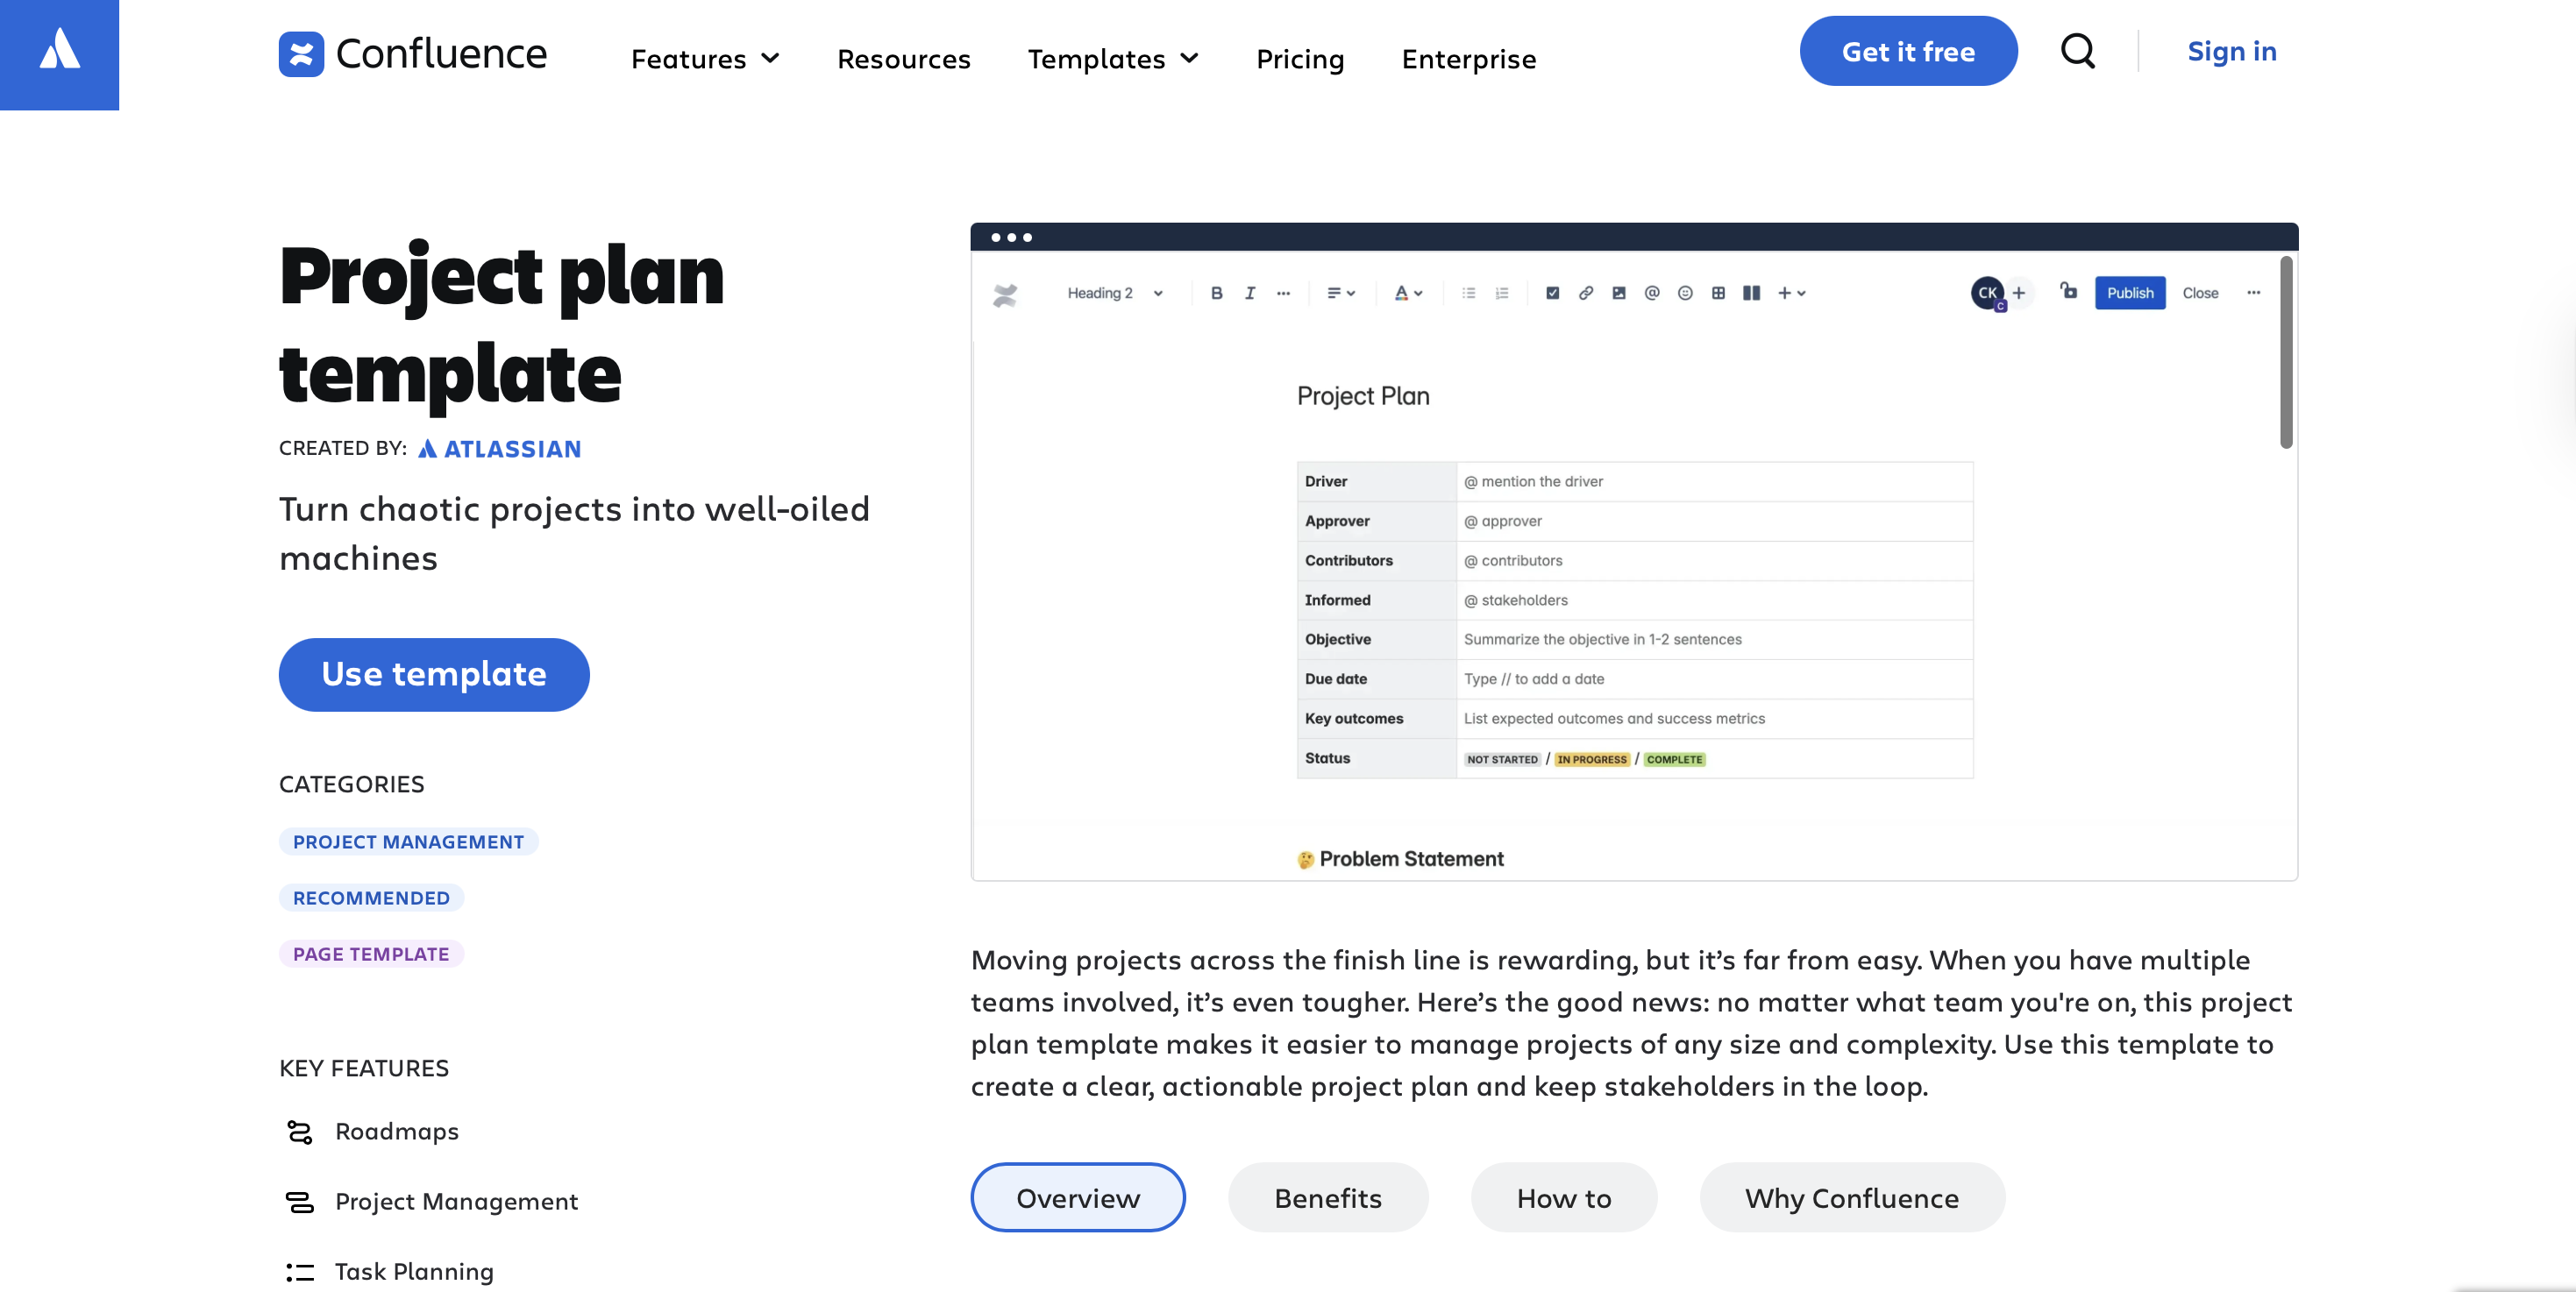The image size is (2576, 1292).
Task: Open the text color picker in the toolbar
Action: click(1407, 293)
